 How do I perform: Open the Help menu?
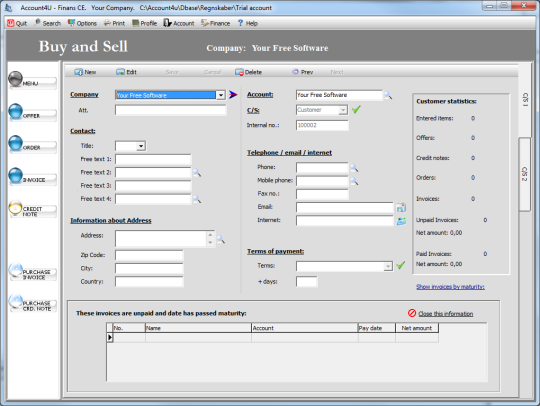pyautogui.click(x=247, y=23)
